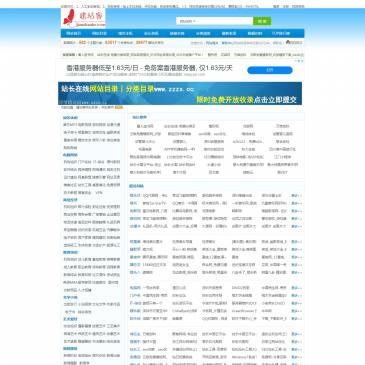The image size is (365, 365).
Task: Open the 站长在线网站目录 banner
Action: pos(180,93)
